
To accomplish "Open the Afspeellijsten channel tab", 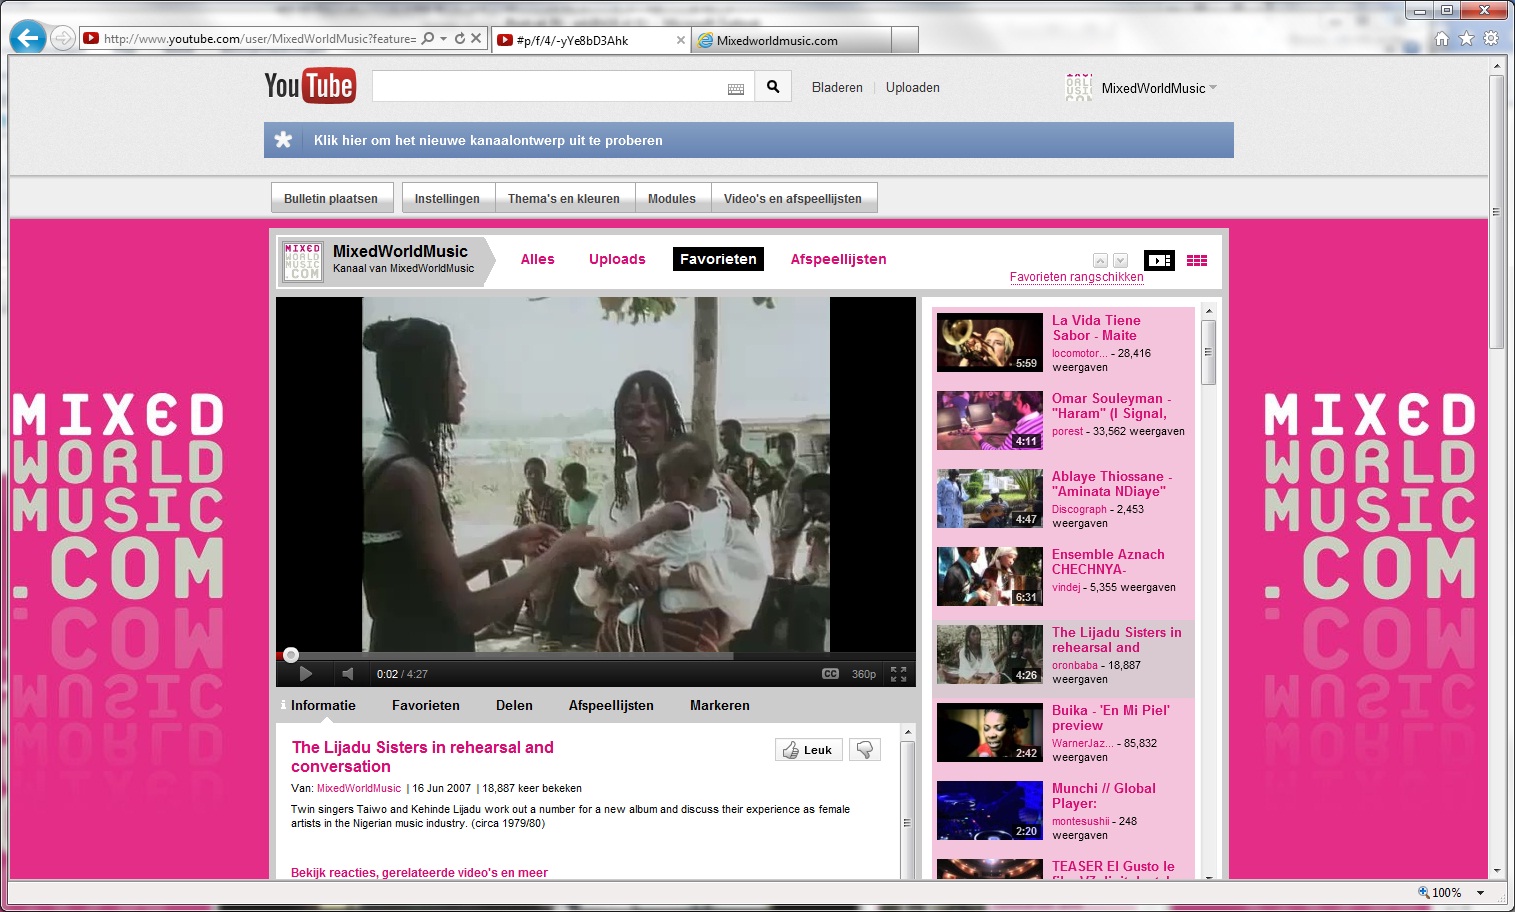I will click(838, 259).
